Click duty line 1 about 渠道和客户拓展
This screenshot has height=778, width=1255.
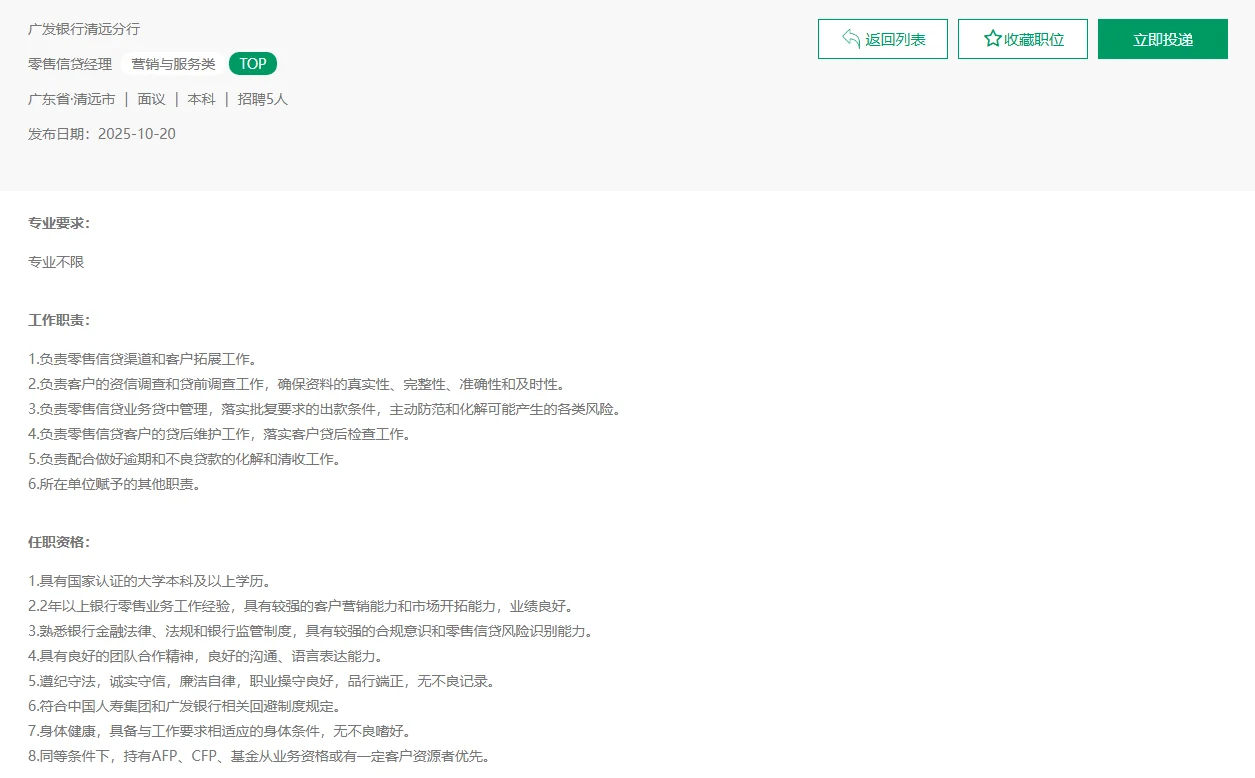pyautogui.click(x=143, y=359)
